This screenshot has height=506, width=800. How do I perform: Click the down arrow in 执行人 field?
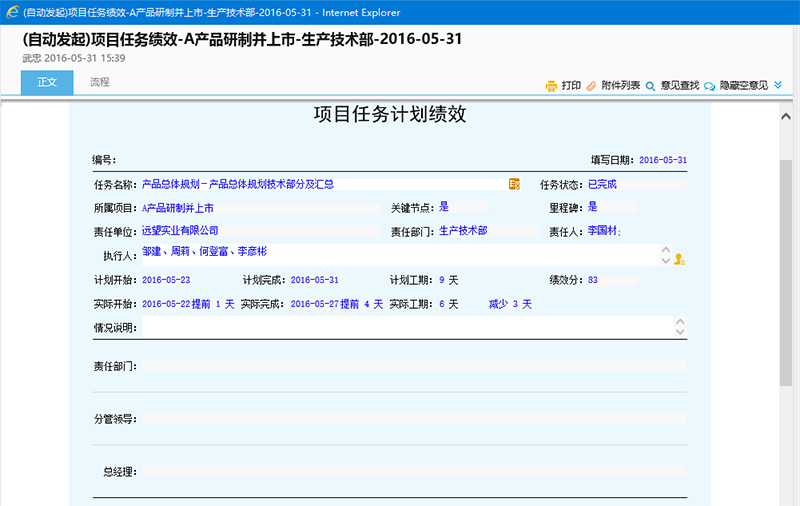[665, 261]
